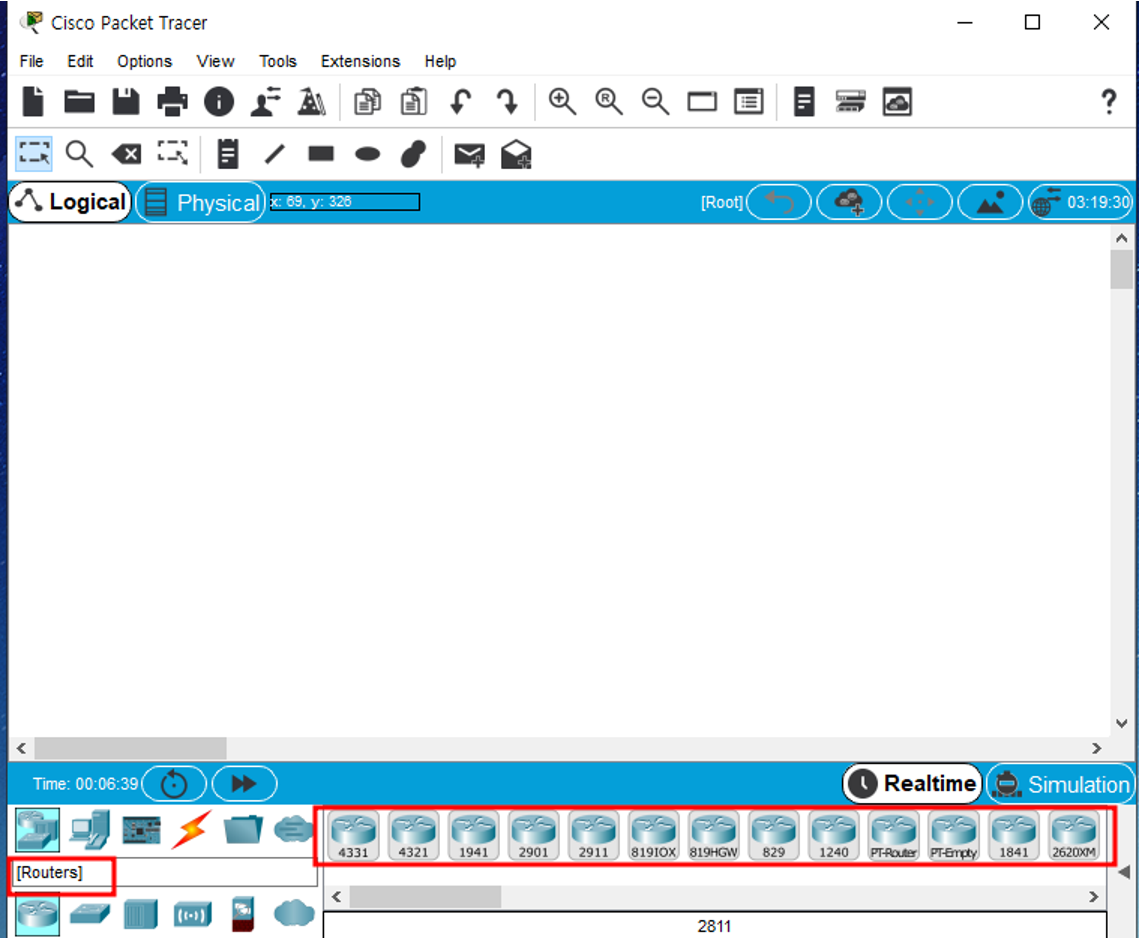The width and height of the screenshot is (1139, 938).
Task: Click the Save floppy disk icon
Action: click(126, 102)
